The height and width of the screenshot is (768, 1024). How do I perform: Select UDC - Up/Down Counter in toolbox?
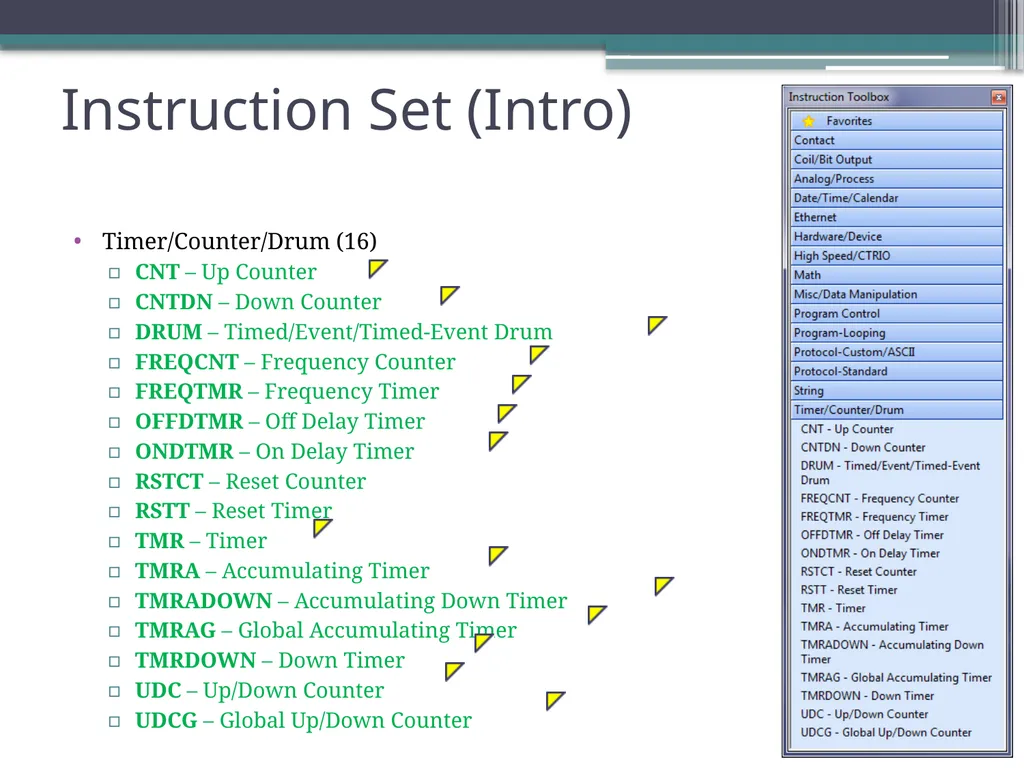point(864,714)
